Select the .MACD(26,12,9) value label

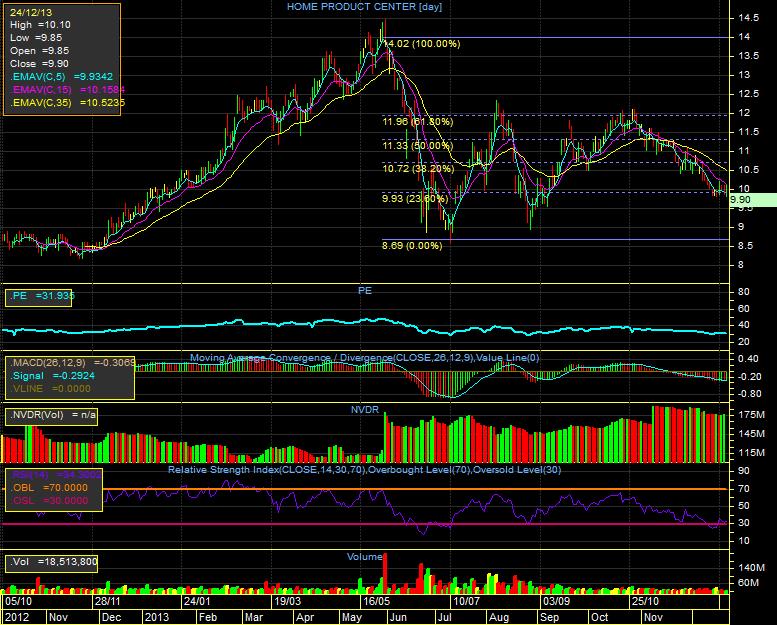click(72, 362)
